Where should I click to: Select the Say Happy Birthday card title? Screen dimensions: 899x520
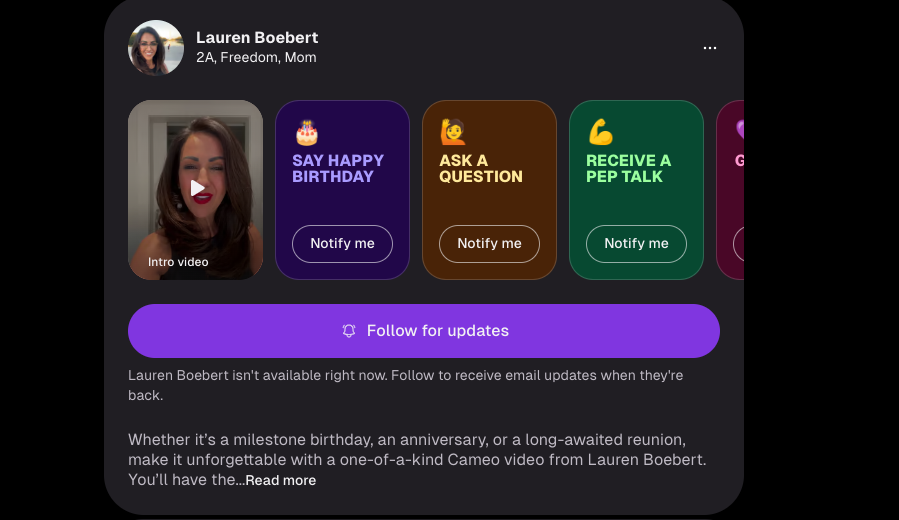tap(338, 168)
